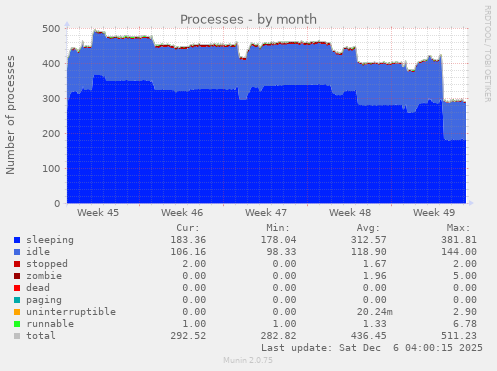The width and height of the screenshot is (497, 371).
Task: Click the 300 y-axis tick label
Action: click(51, 99)
